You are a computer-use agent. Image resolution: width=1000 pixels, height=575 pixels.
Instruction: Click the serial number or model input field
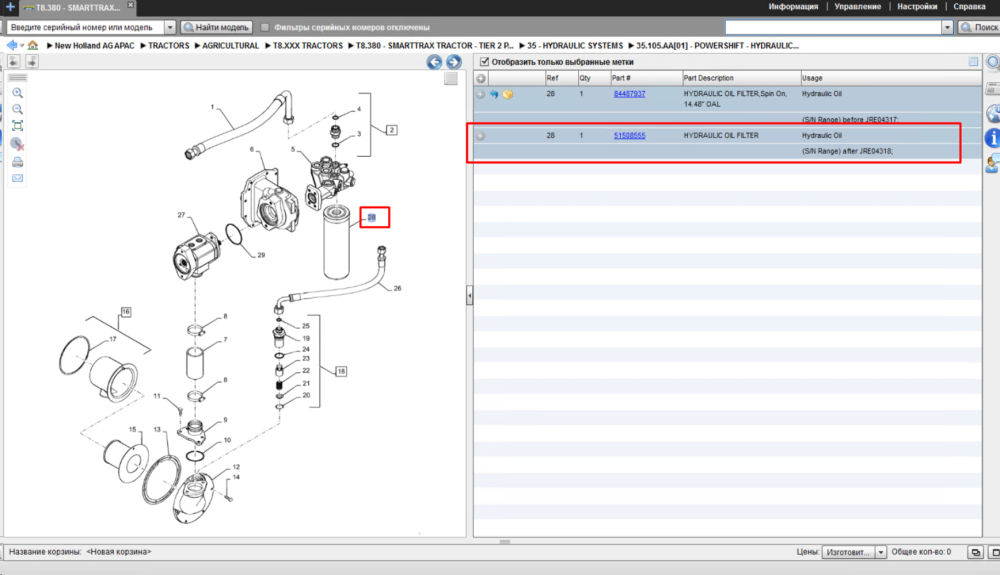pyautogui.click(x=86, y=27)
